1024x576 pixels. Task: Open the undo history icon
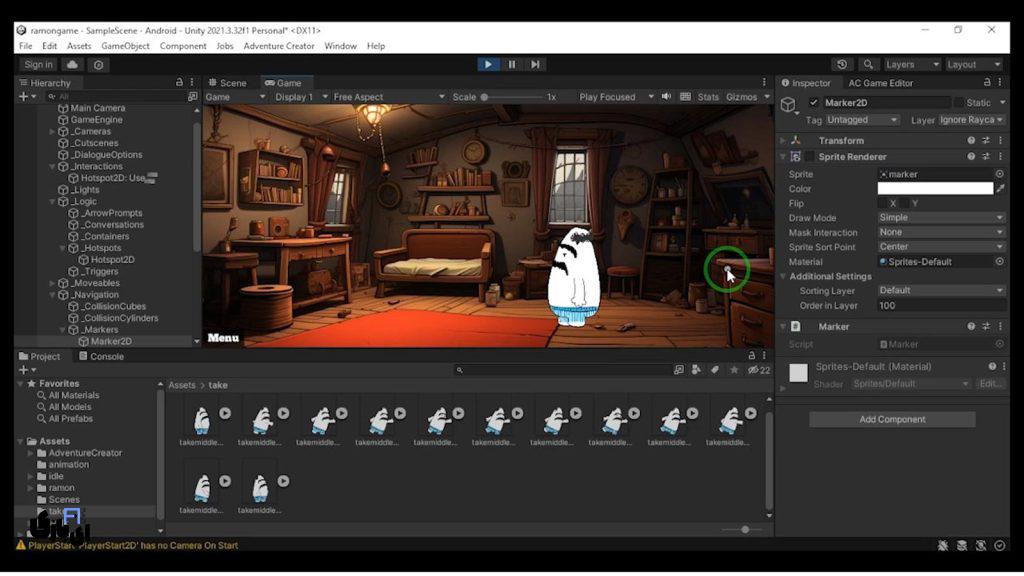842,65
